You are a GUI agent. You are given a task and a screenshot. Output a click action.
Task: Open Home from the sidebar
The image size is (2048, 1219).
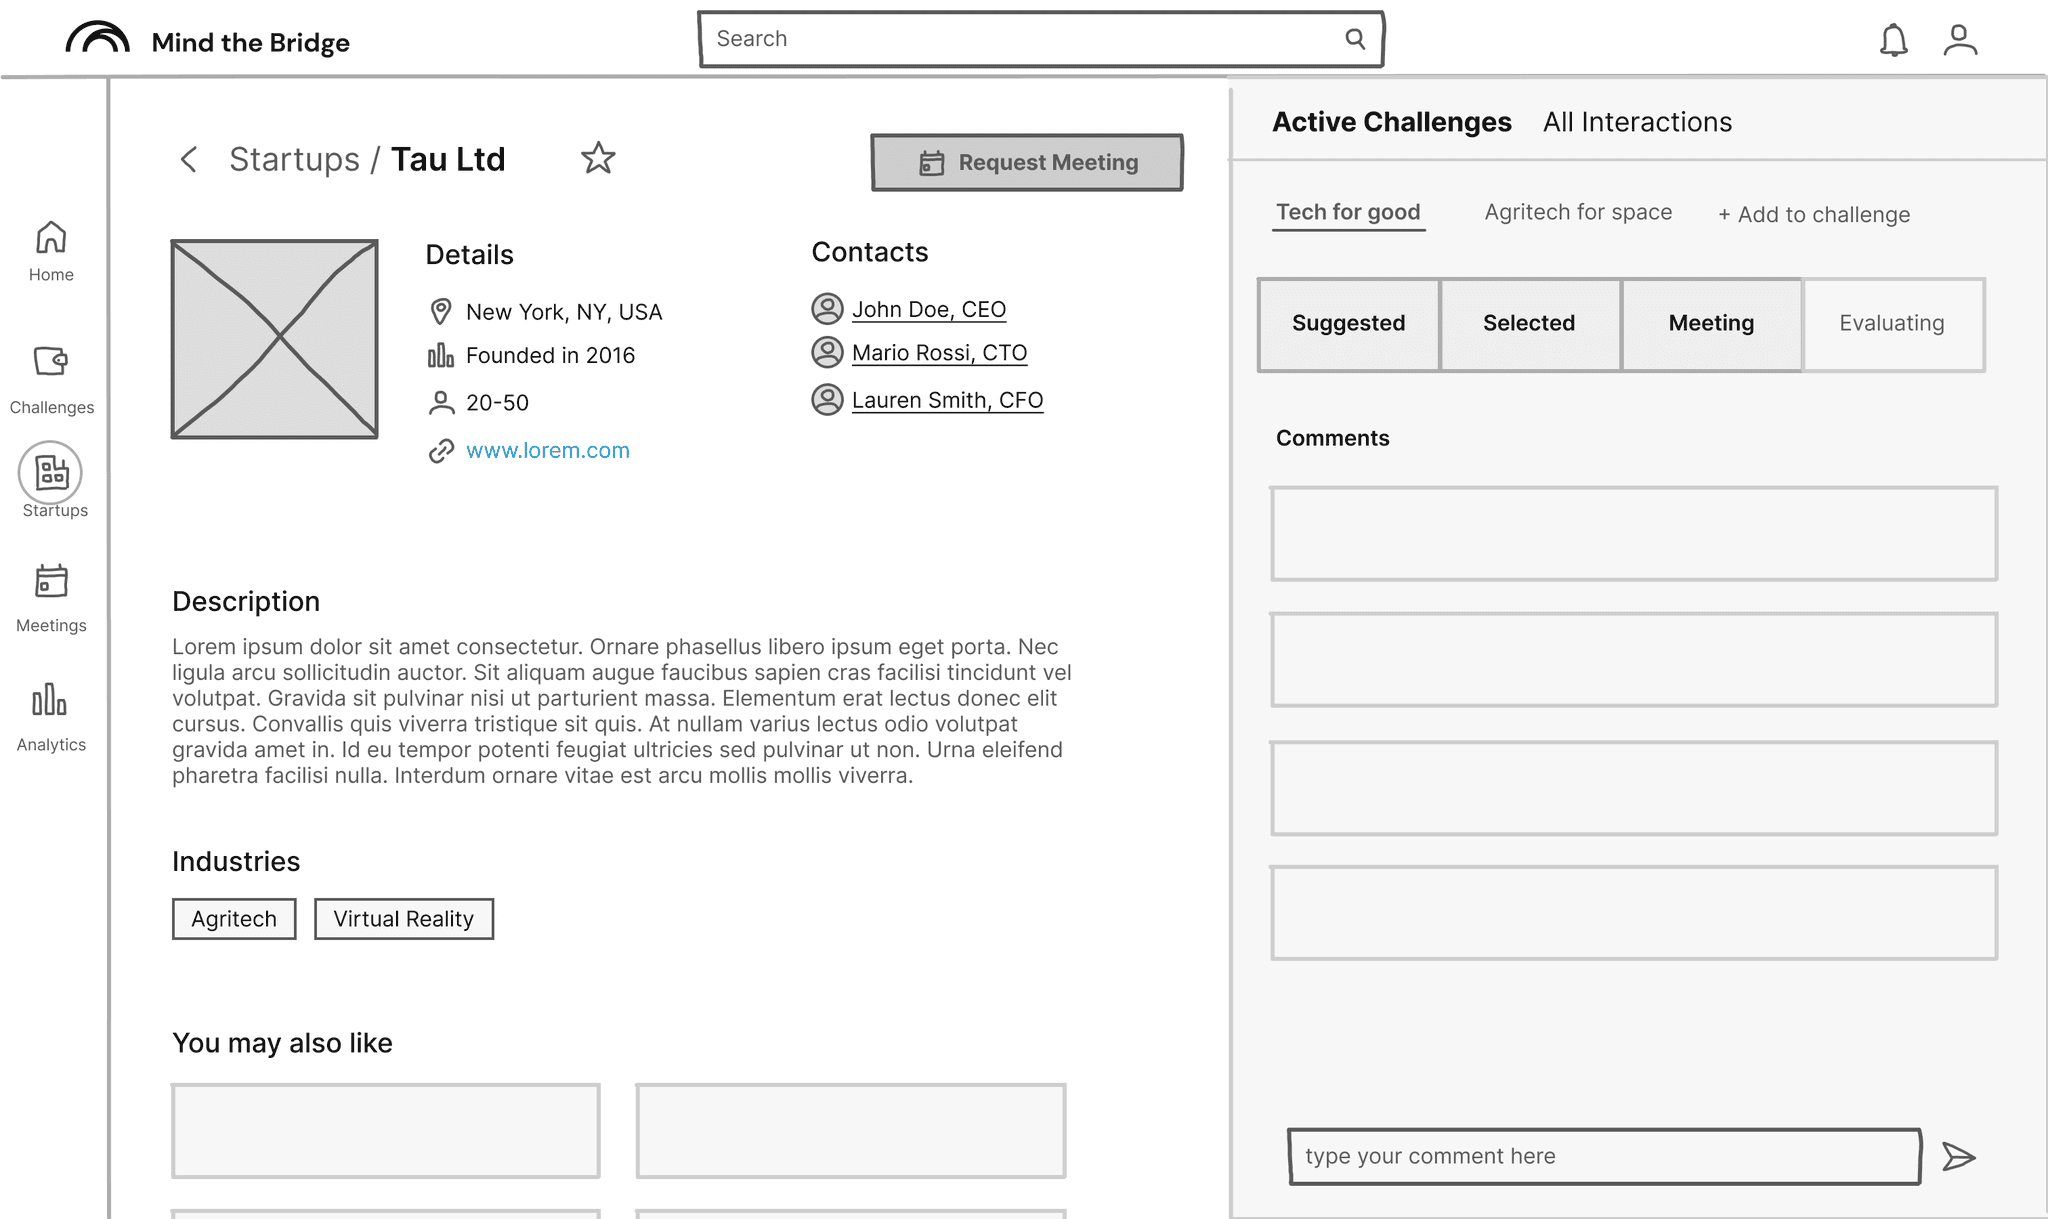coord(51,251)
